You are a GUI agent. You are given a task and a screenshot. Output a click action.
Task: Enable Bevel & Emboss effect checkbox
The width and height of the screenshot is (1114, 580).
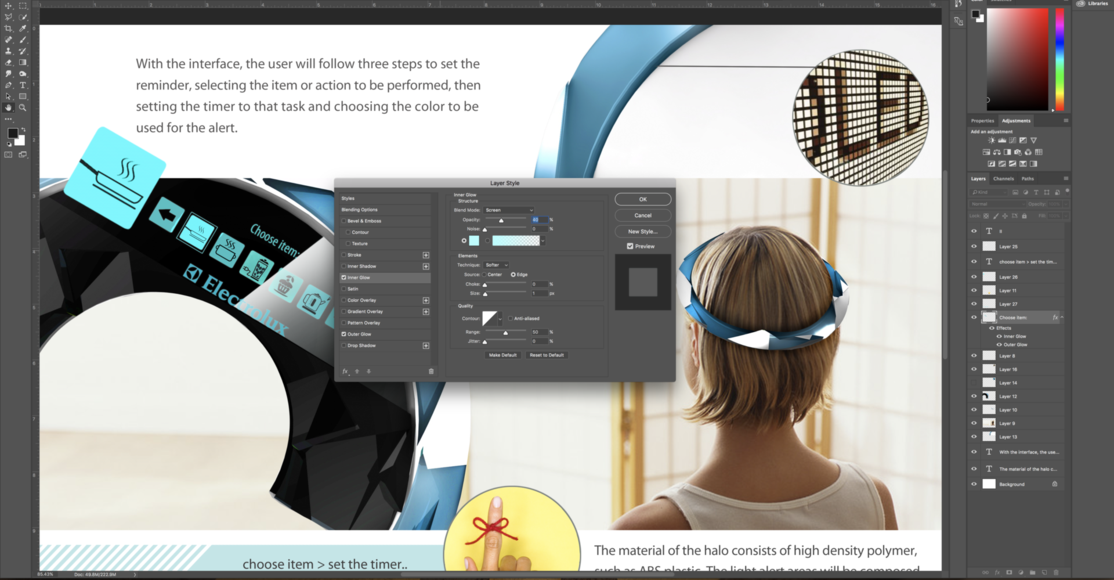click(345, 221)
